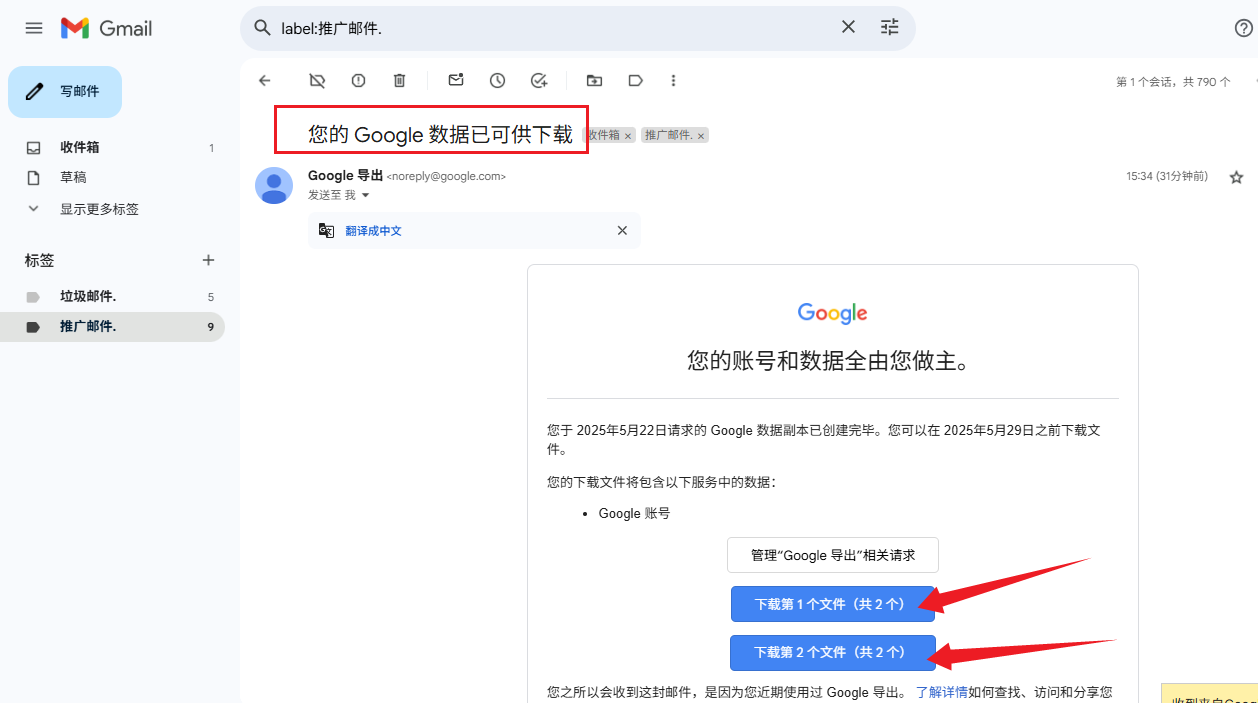Expand recipient details dropdown arrow
Viewport: 1258px width, 703px height.
tap(365, 195)
